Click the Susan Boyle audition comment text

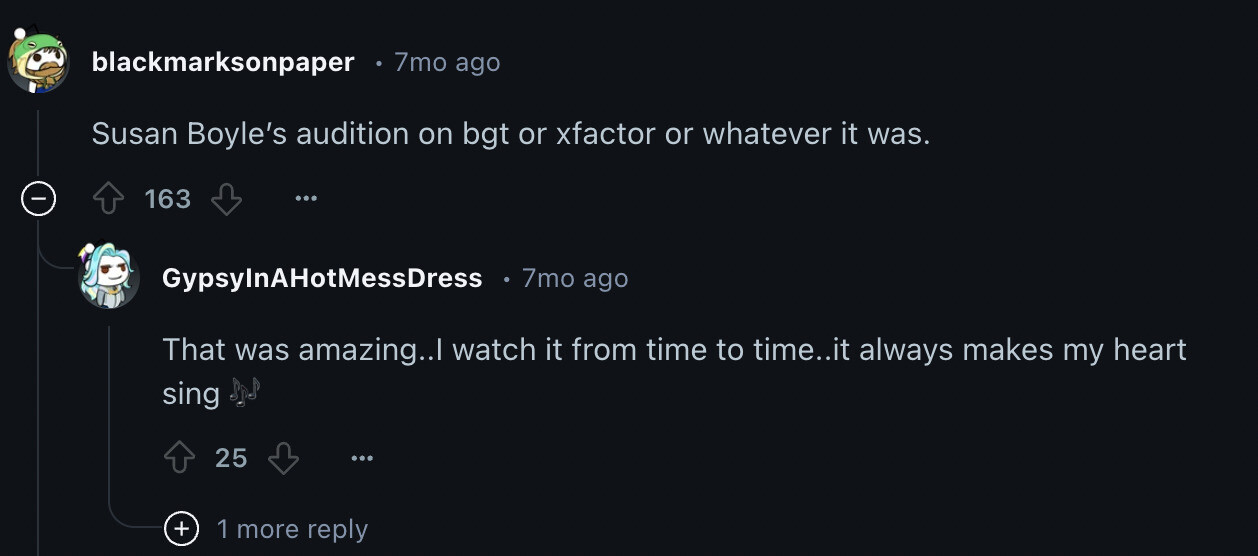[510, 134]
